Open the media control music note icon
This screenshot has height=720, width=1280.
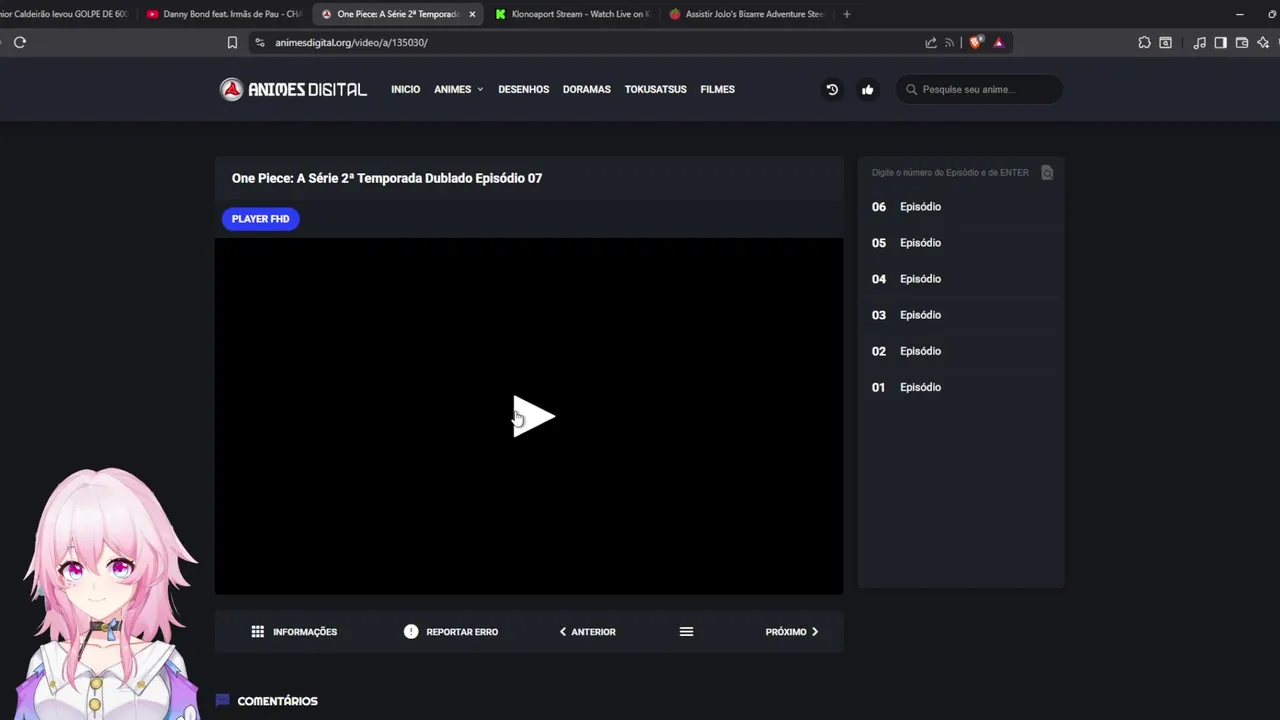[1199, 42]
